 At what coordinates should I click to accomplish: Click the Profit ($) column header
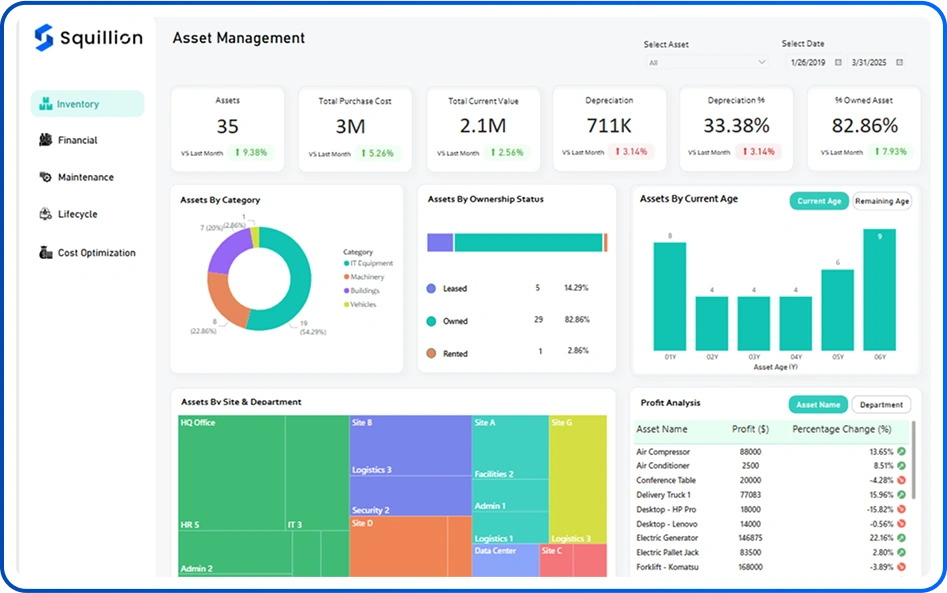click(x=749, y=430)
